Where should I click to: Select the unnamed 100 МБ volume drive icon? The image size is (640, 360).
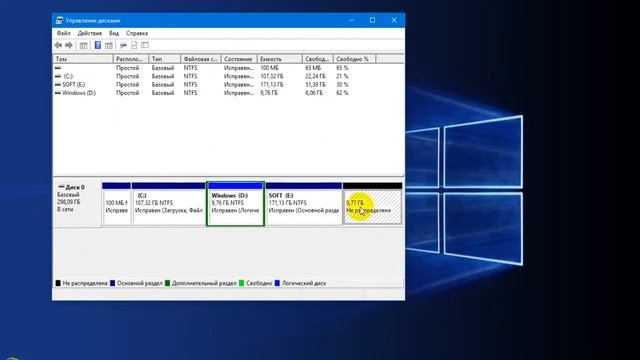point(58,68)
